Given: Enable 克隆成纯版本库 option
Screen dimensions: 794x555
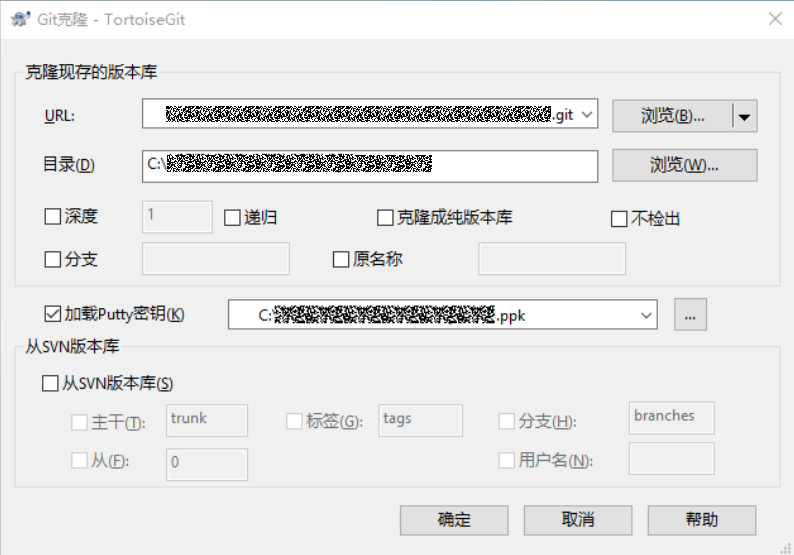Looking at the screenshot, I should tap(385, 218).
